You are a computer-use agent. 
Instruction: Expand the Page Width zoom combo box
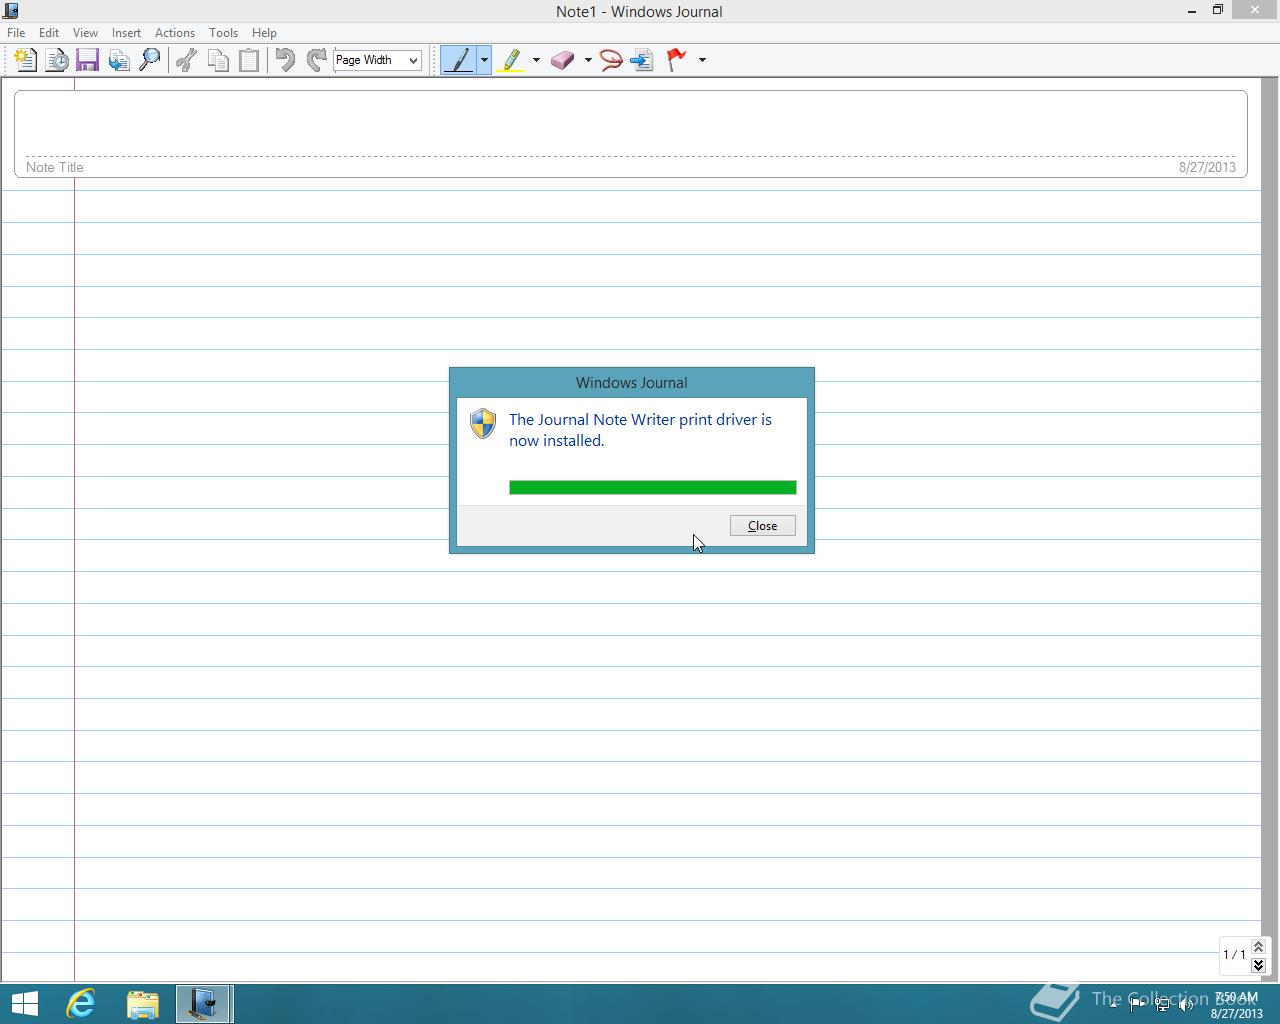click(x=412, y=60)
